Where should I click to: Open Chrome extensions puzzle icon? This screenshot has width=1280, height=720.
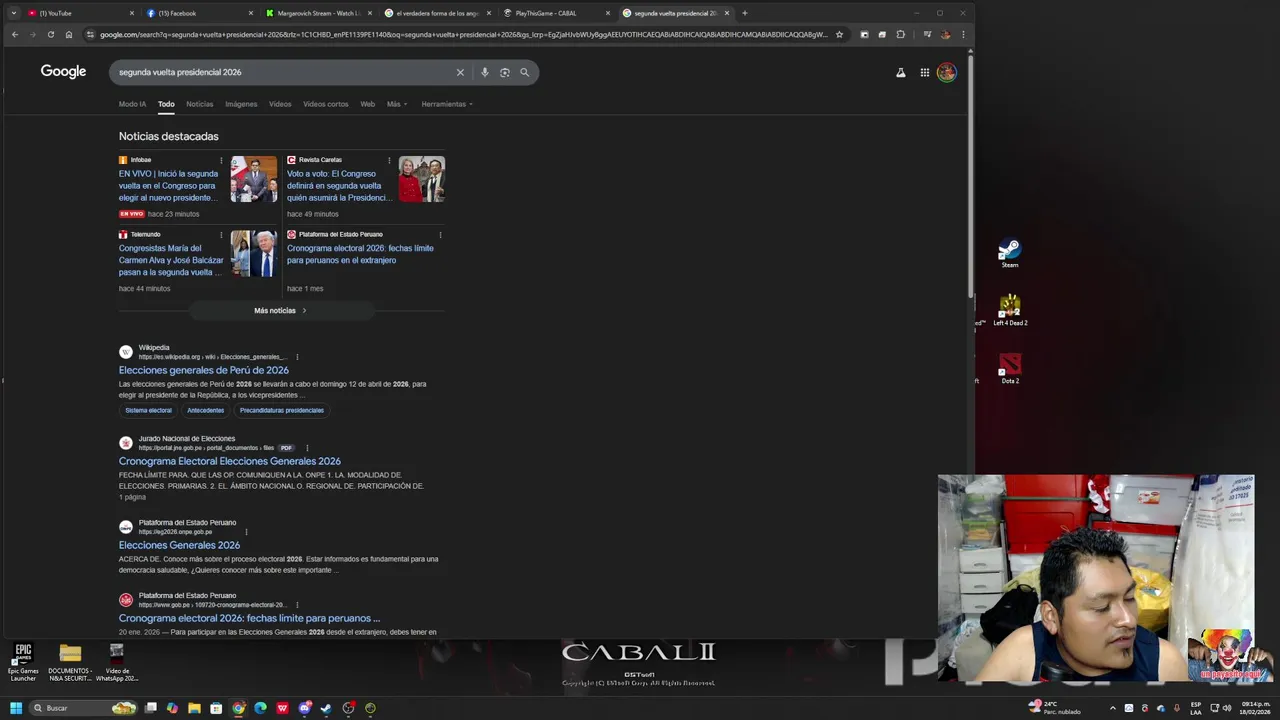pyautogui.click(x=900, y=34)
